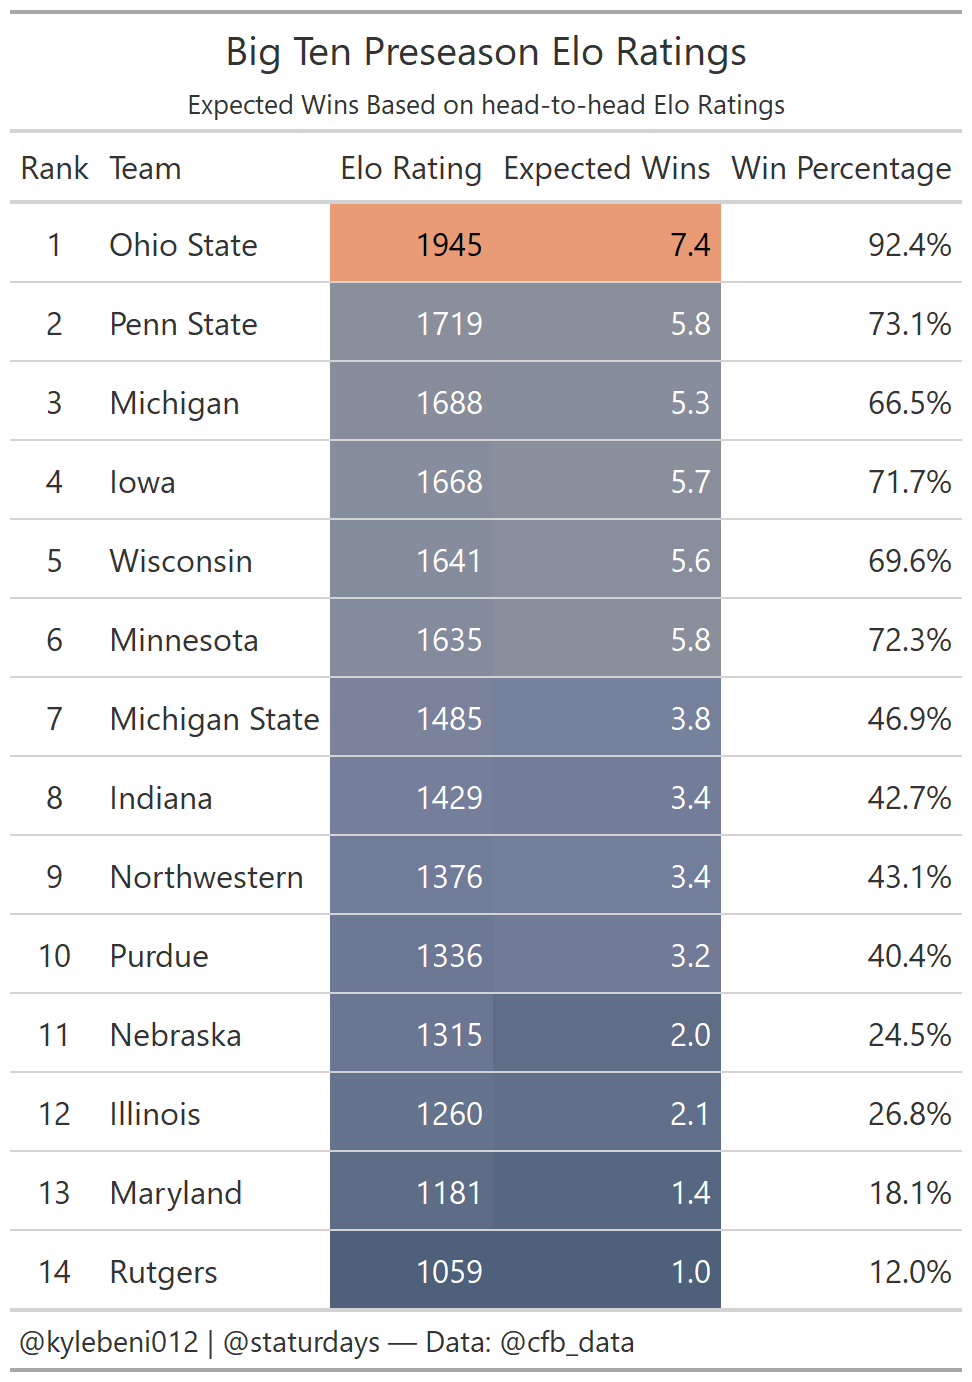Select the Ohio State team name
This screenshot has height=1382, width=972.
(183, 245)
